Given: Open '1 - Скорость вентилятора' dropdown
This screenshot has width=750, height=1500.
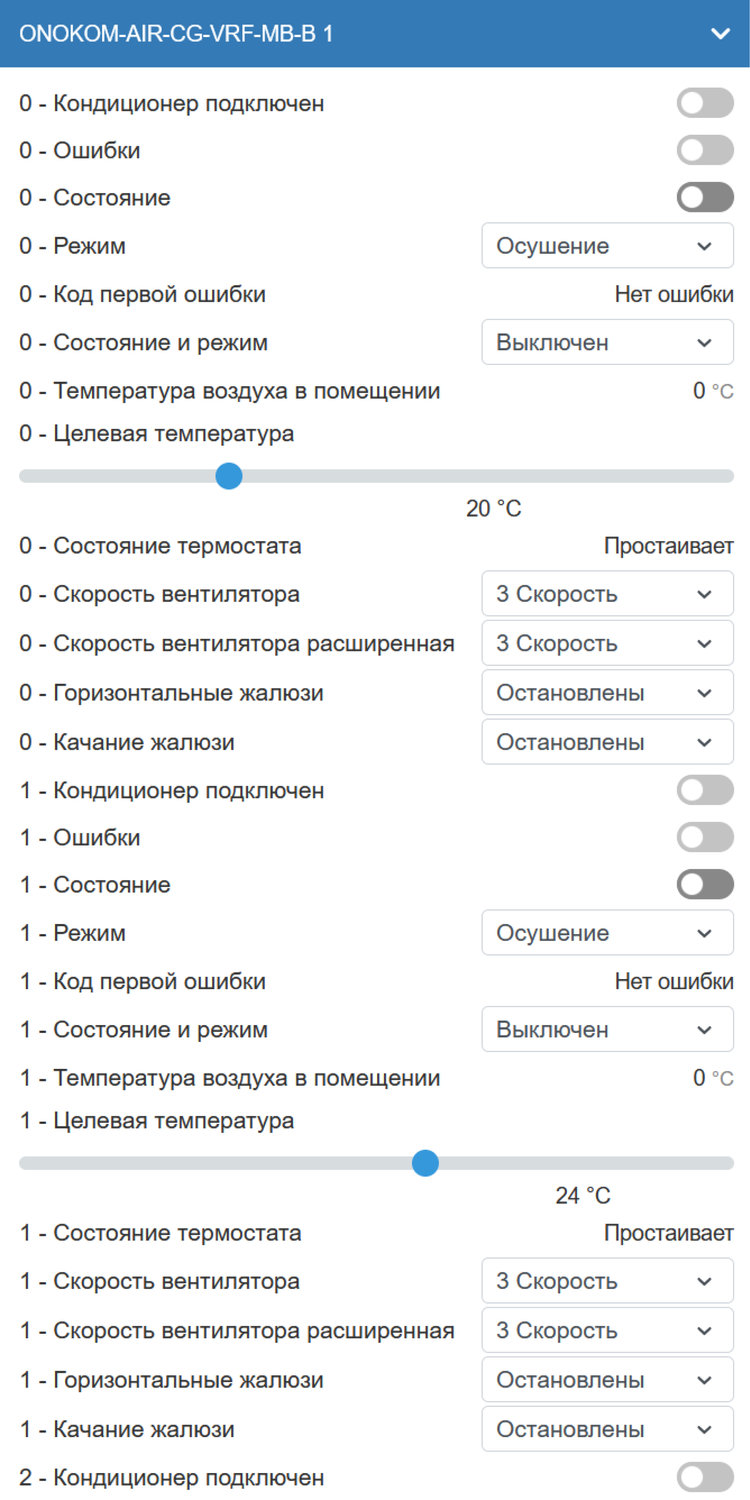Looking at the screenshot, I should [x=607, y=1281].
